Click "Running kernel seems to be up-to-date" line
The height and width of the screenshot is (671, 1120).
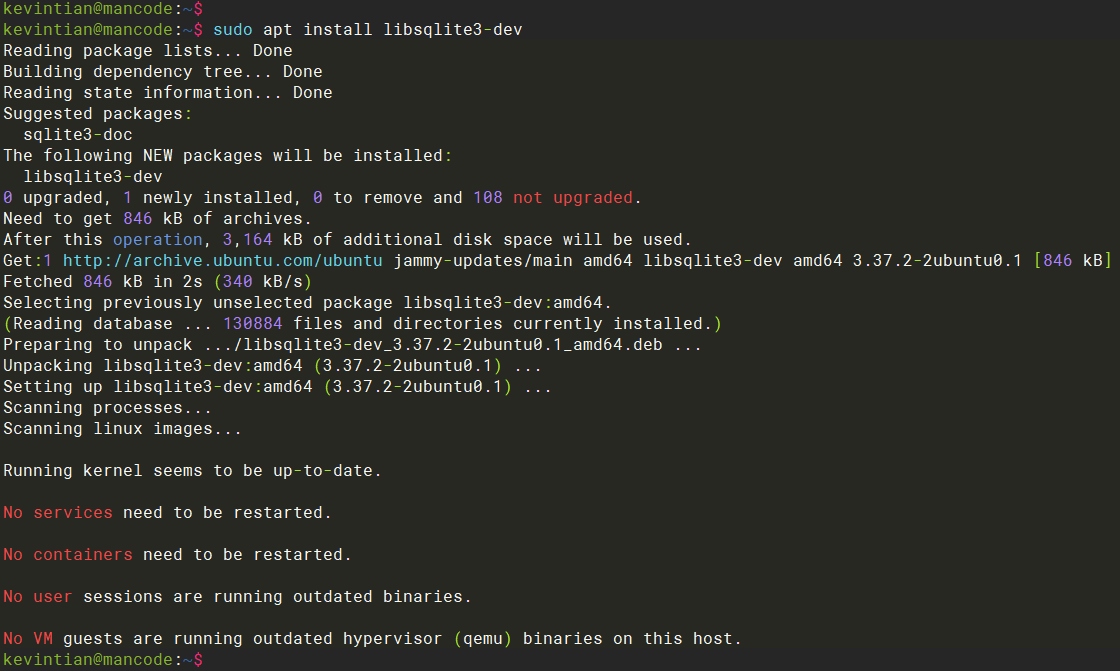point(193,470)
